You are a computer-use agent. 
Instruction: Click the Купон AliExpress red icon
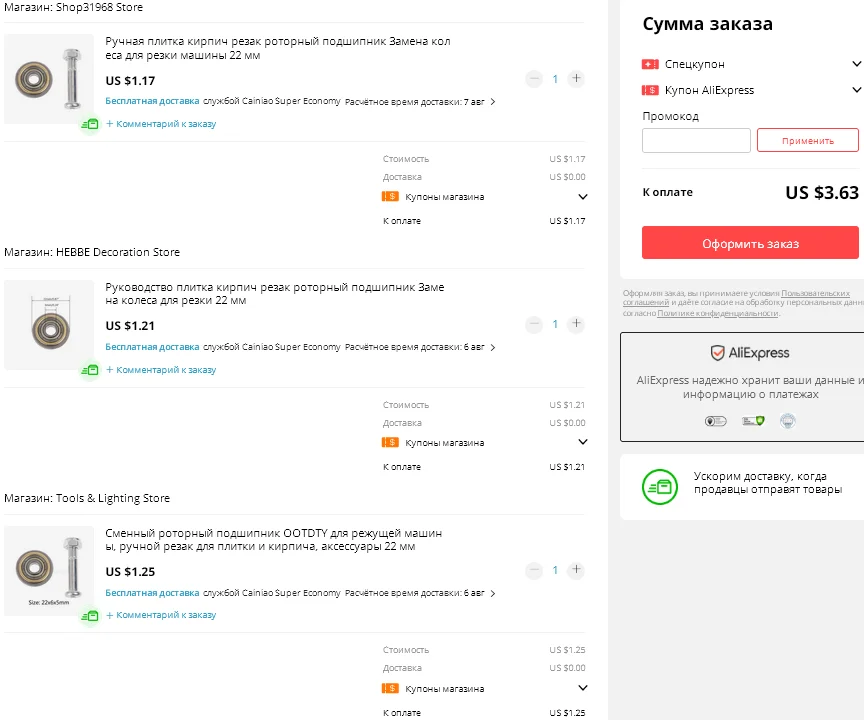650,90
